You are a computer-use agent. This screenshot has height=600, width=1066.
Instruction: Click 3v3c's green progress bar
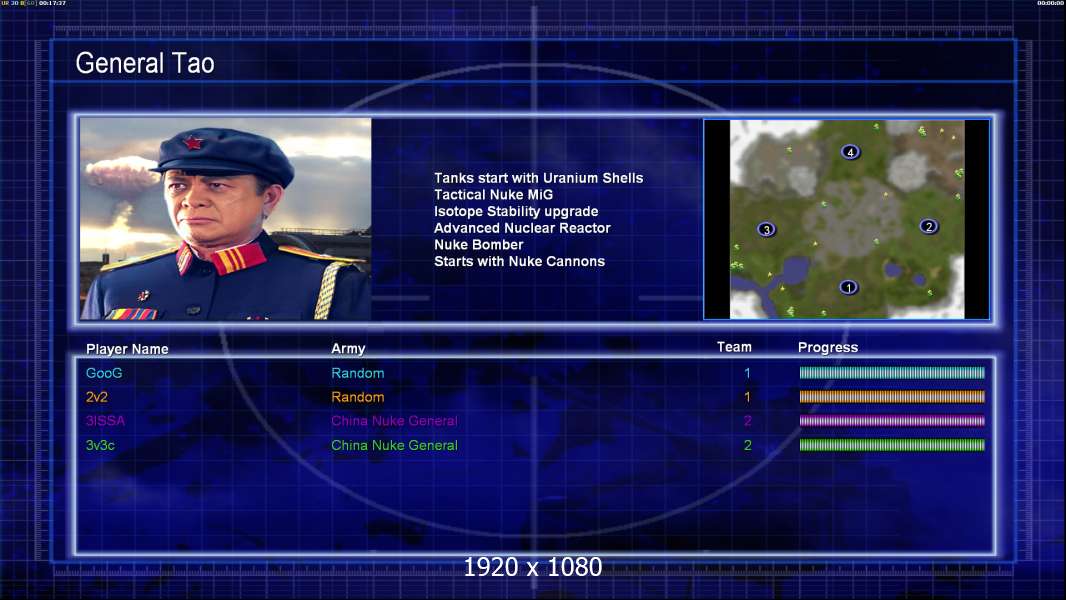[x=892, y=445]
